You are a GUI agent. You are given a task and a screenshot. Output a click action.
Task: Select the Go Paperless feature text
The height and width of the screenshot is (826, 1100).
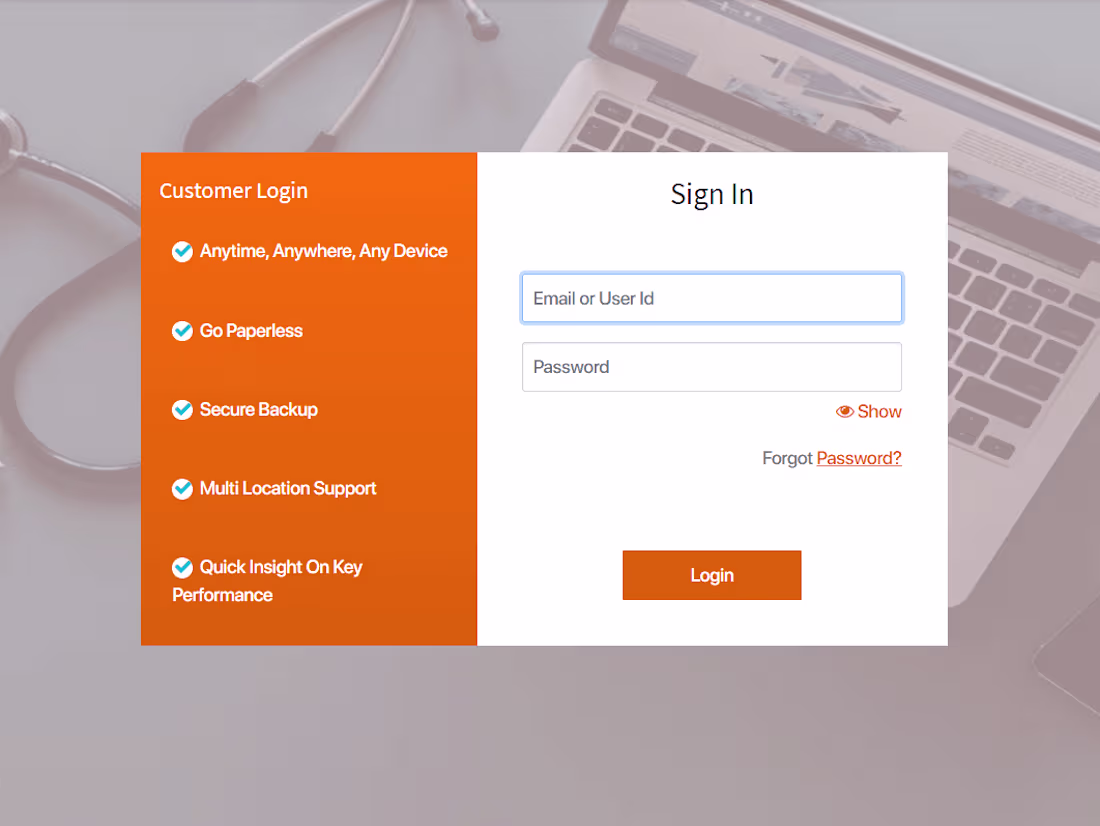tap(251, 331)
